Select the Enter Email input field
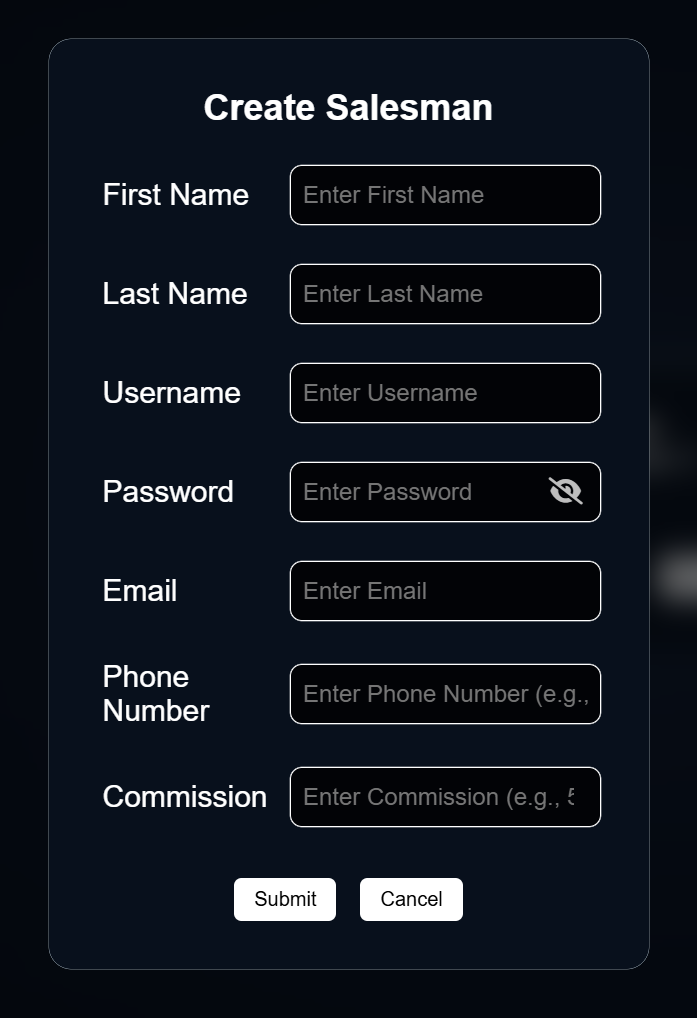 coord(445,591)
